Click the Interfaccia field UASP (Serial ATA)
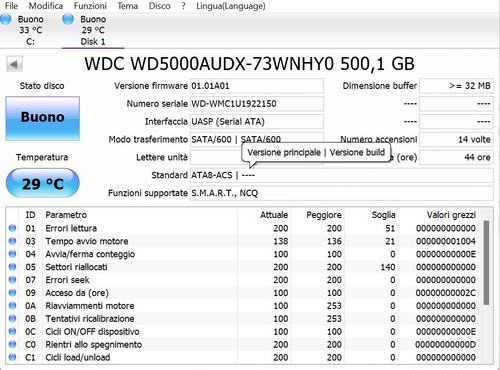500x370 pixels. pyautogui.click(x=257, y=122)
